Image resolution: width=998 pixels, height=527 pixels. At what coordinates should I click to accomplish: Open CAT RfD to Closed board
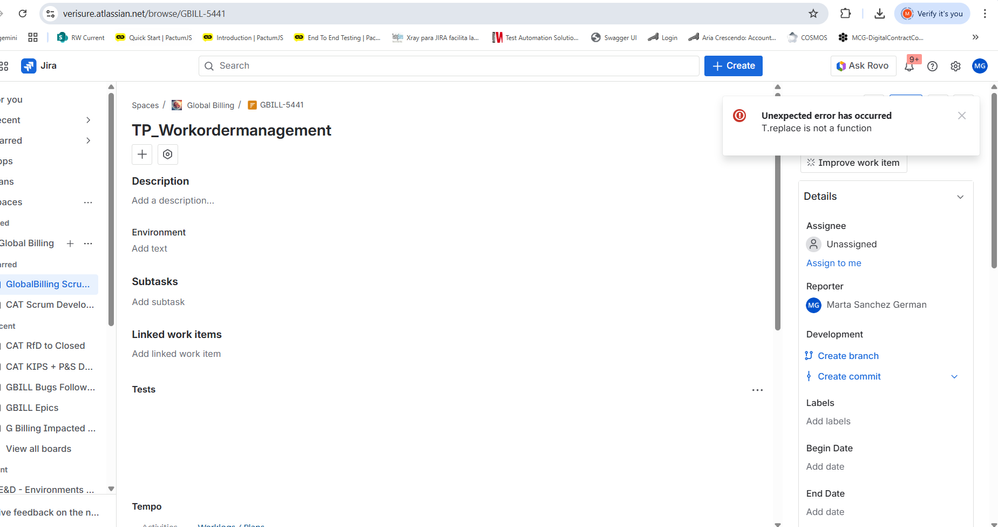[45, 346]
